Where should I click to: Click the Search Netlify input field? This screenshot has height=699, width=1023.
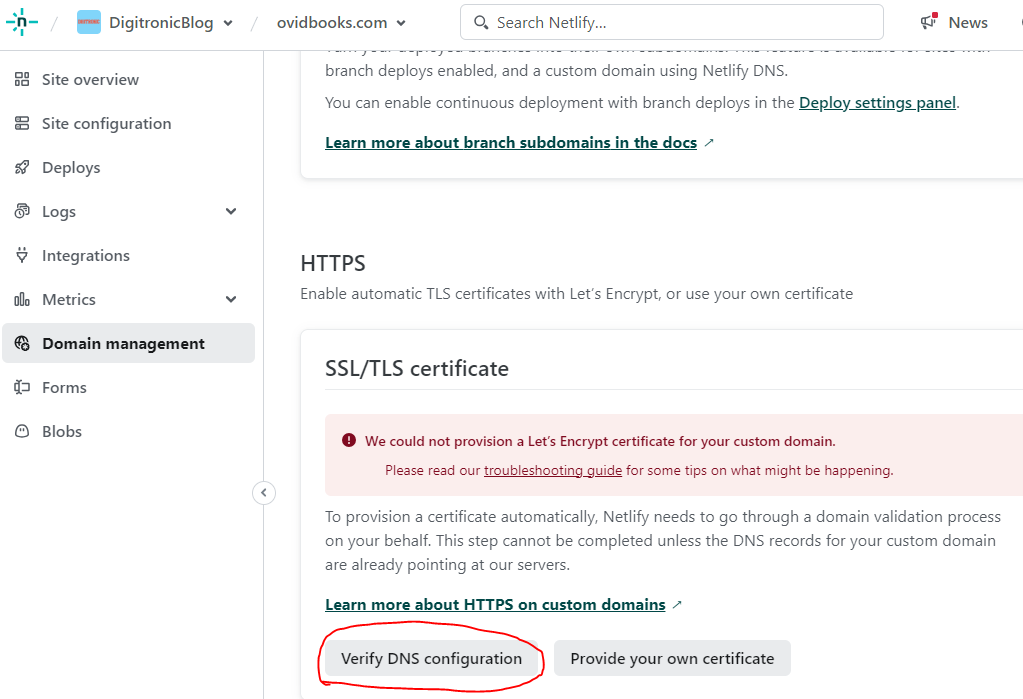[x=672, y=22]
